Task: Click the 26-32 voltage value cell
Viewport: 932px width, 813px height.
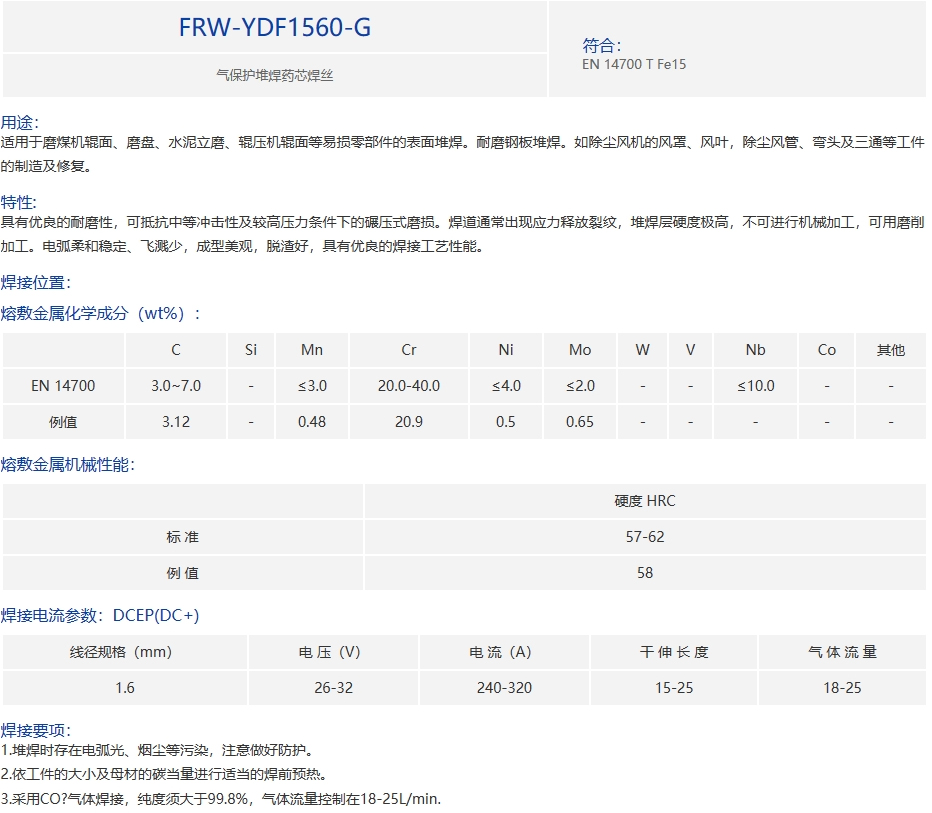Action: click(333, 688)
